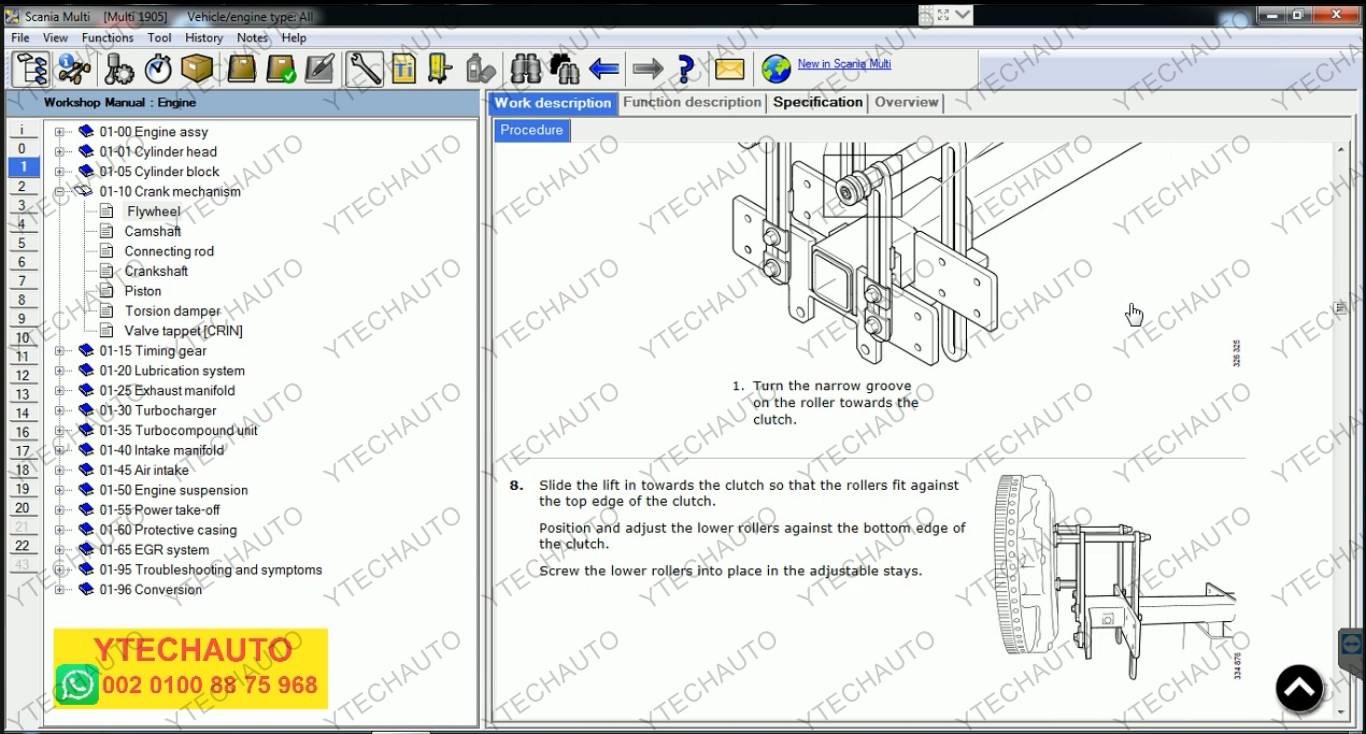Click the scroll down arrow in content pane
Image resolution: width=1366 pixels, height=734 pixels.
tap(1341, 711)
